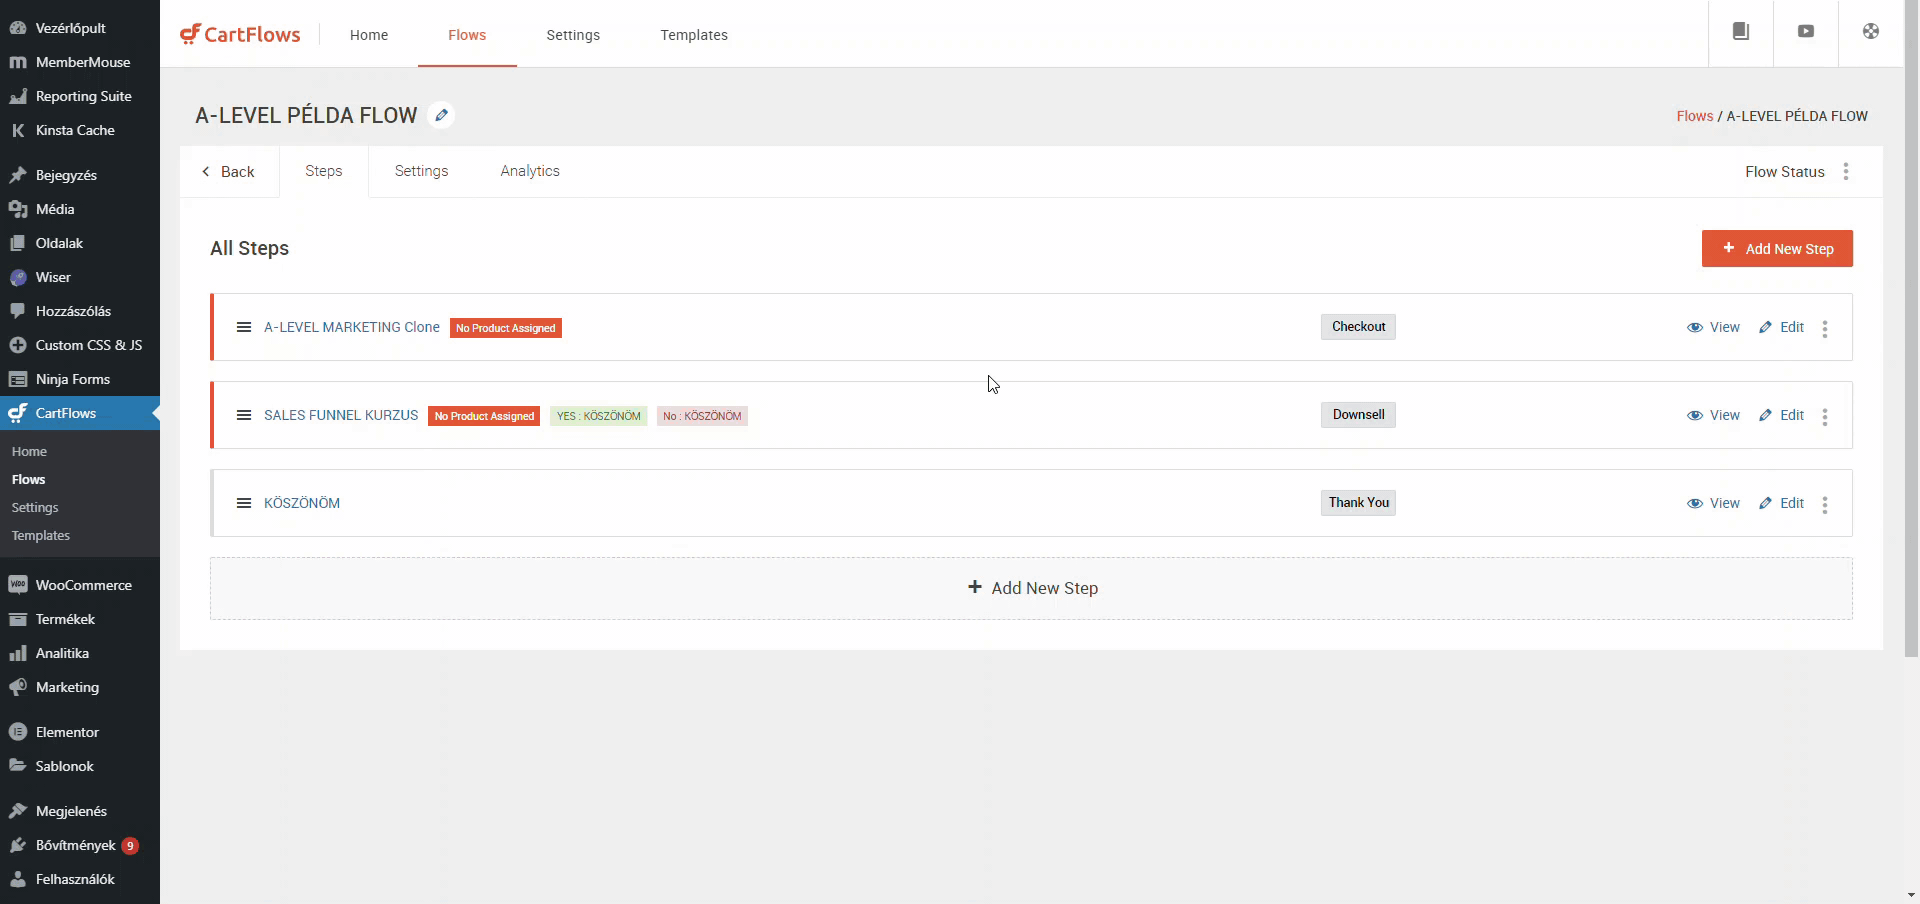Click Flows breadcrumb link

(1694, 116)
